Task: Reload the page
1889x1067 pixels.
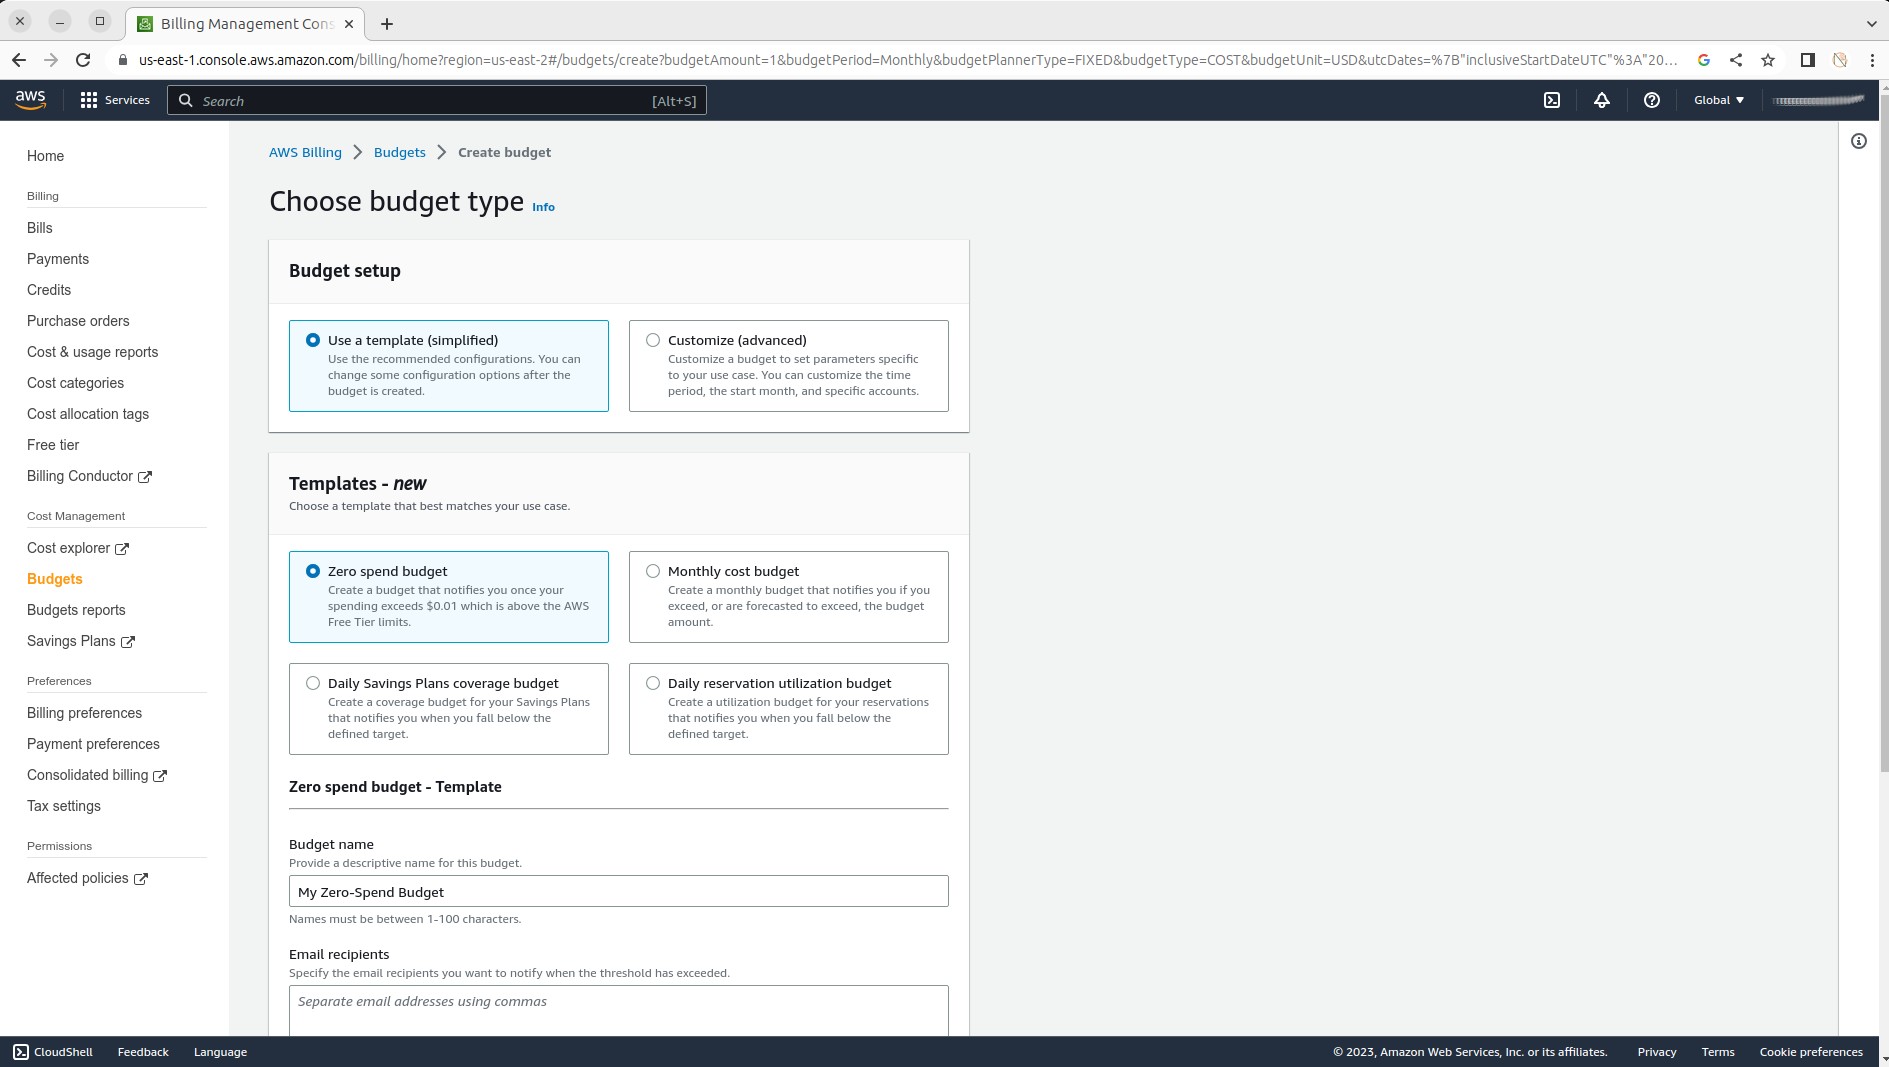Action: pyautogui.click(x=83, y=60)
